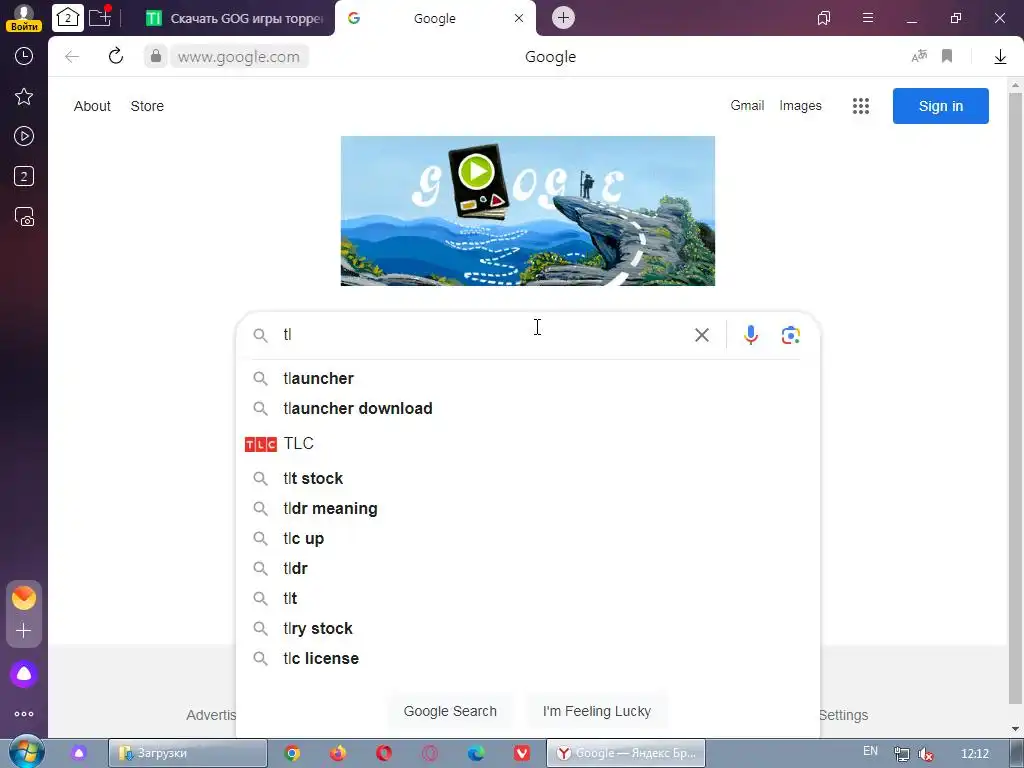Launch Firefox from the taskbar
The width and height of the screenshot is (1024, 768).
point(338,753)
